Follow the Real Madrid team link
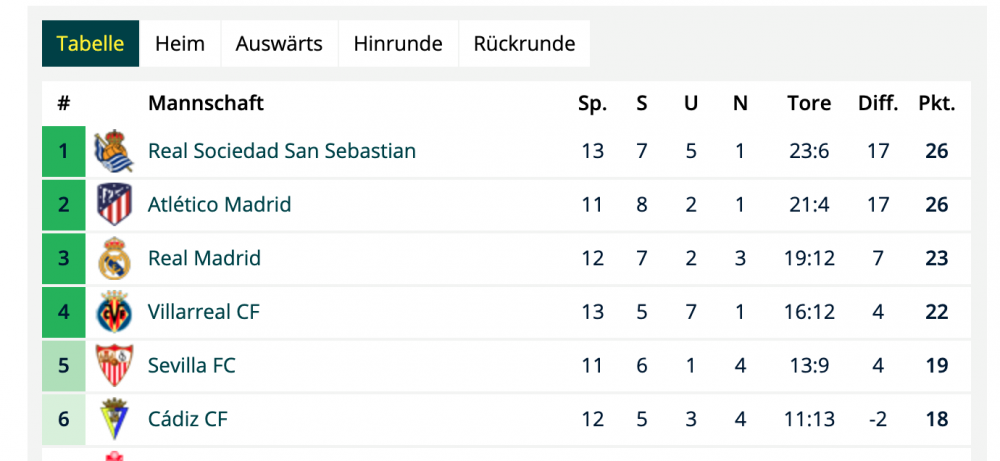This screenshot has height=461, width=1000. pyautogui.click(x=204, y=259)
